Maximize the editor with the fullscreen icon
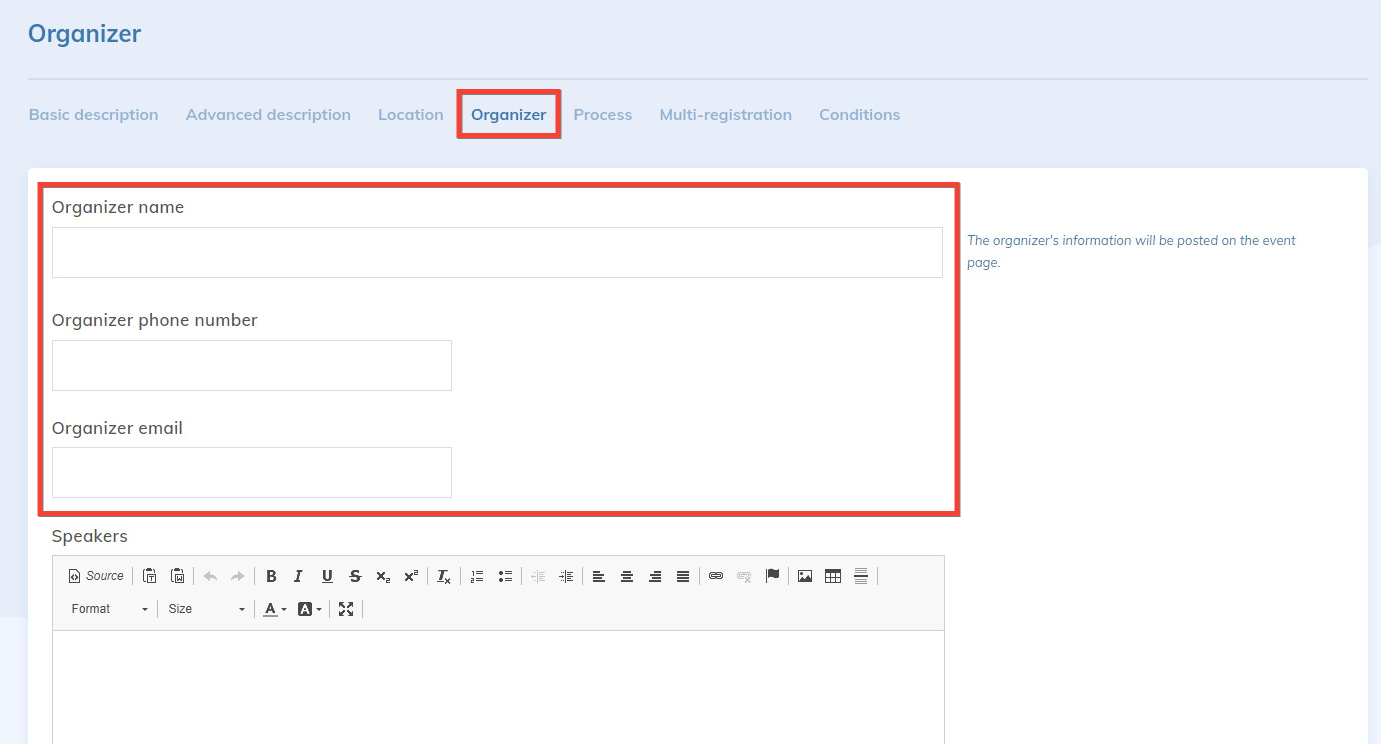Viewport: 1381px width, 744px height. [346, 609]
